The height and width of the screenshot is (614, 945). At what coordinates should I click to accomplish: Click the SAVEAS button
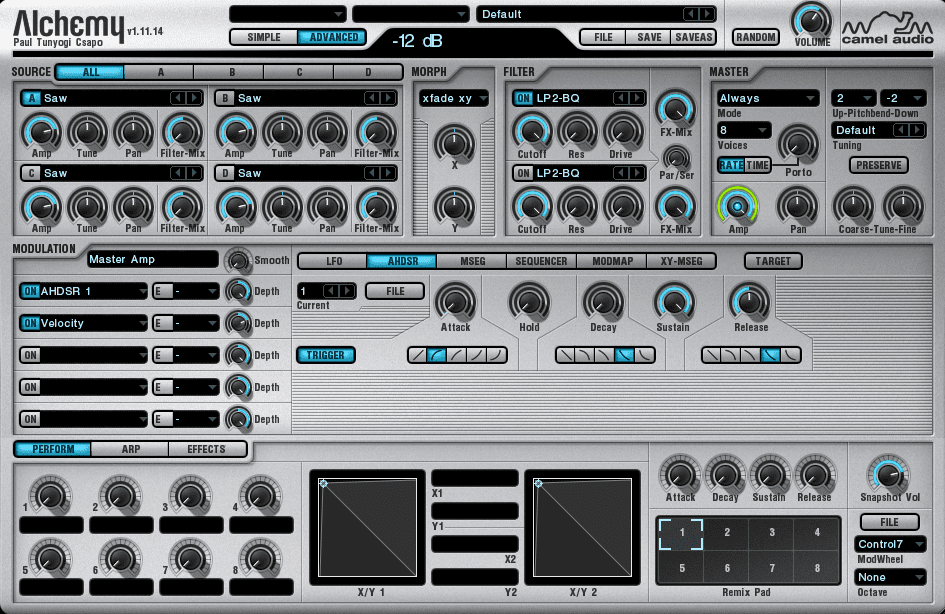693,37
